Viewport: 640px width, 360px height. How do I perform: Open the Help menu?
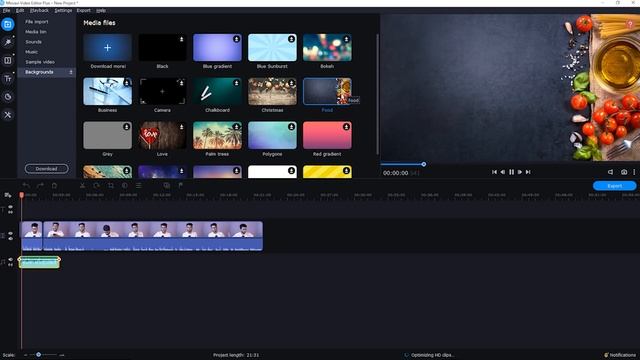pyautogui.click(x=101, y=11)
